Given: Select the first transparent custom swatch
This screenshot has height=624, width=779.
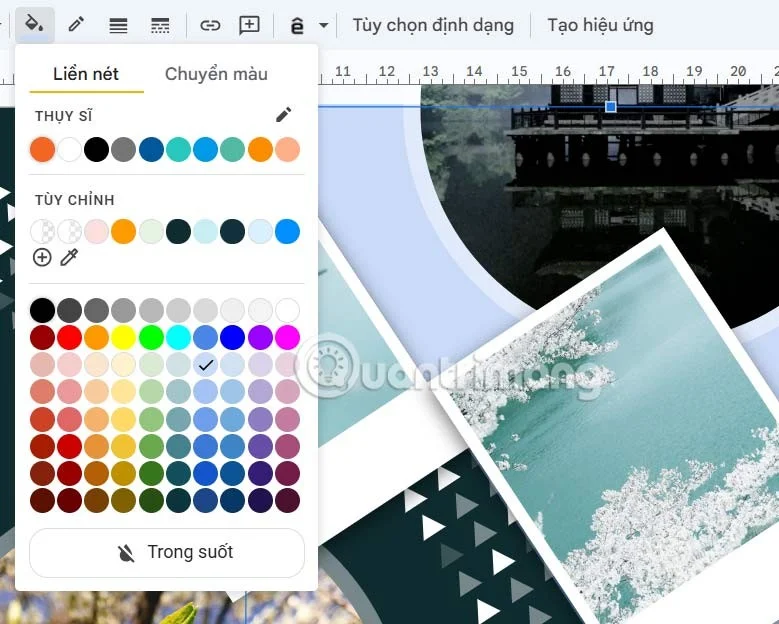Looking at the screenshot, I should pyautogui.click(x=43, y=232).
